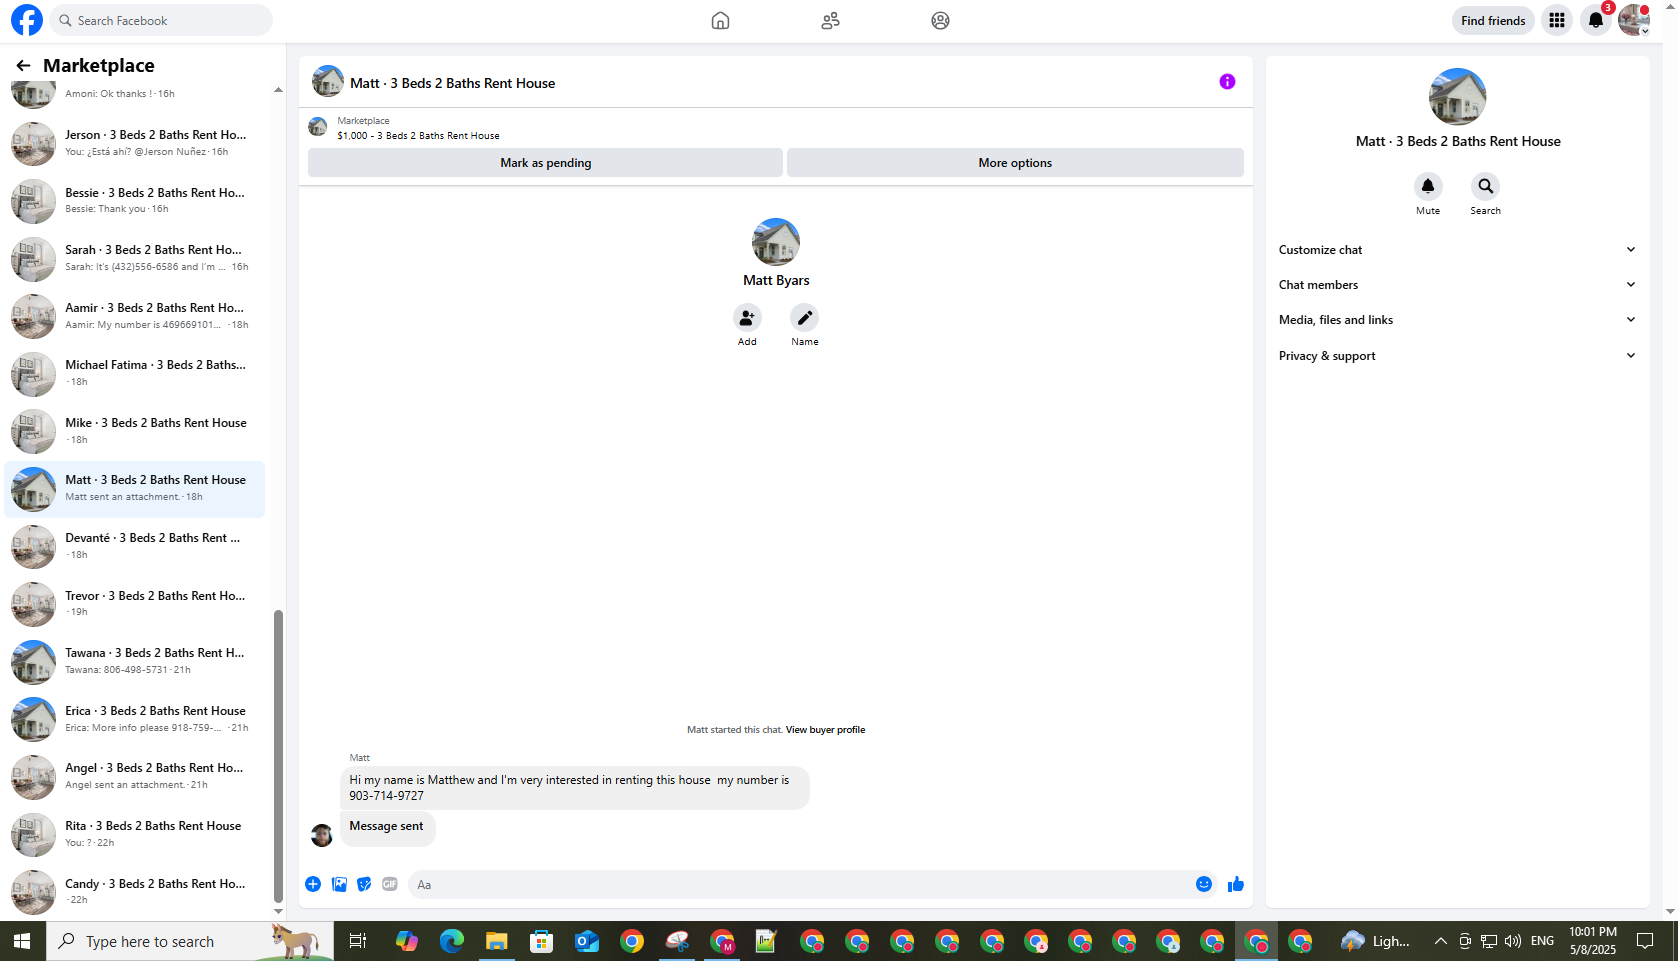Open the taskbar volume icon

(x=1513, y=941)
